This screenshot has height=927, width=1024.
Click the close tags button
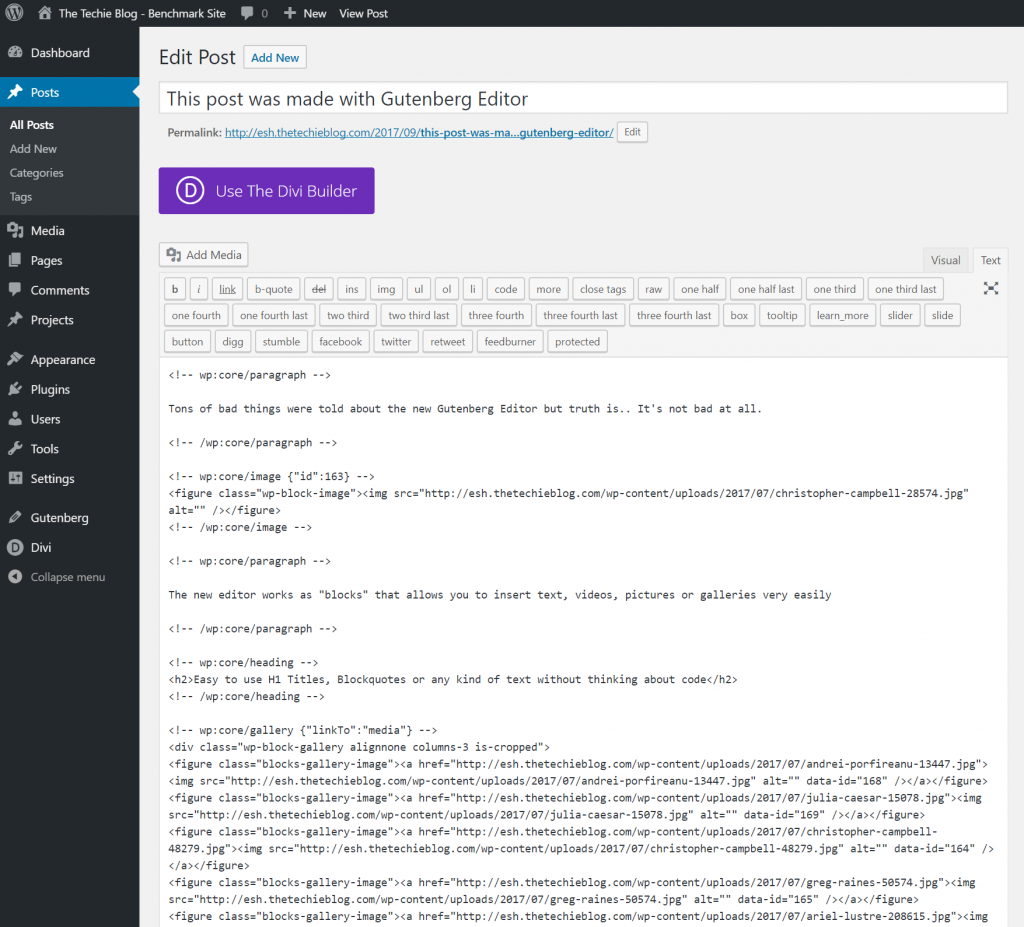click(x=603, y=289)
